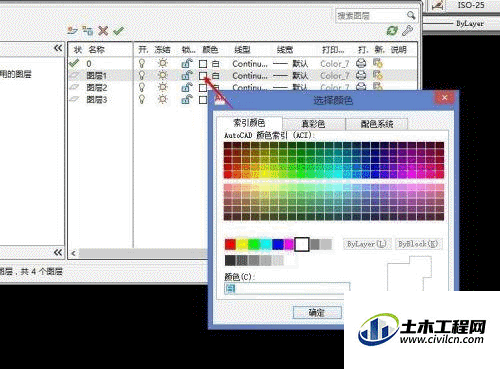Toggle the on/off lightbulb for layer 0

[x=142, y=63]
